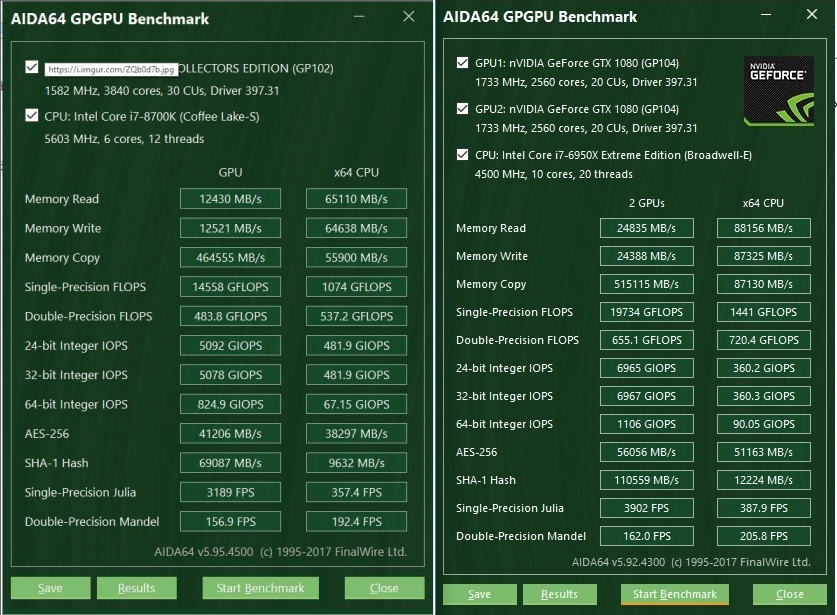Viewport: 837px width, 615px height.
Task: Click the 6965 GIOPS result
Action: coord(646,368)
